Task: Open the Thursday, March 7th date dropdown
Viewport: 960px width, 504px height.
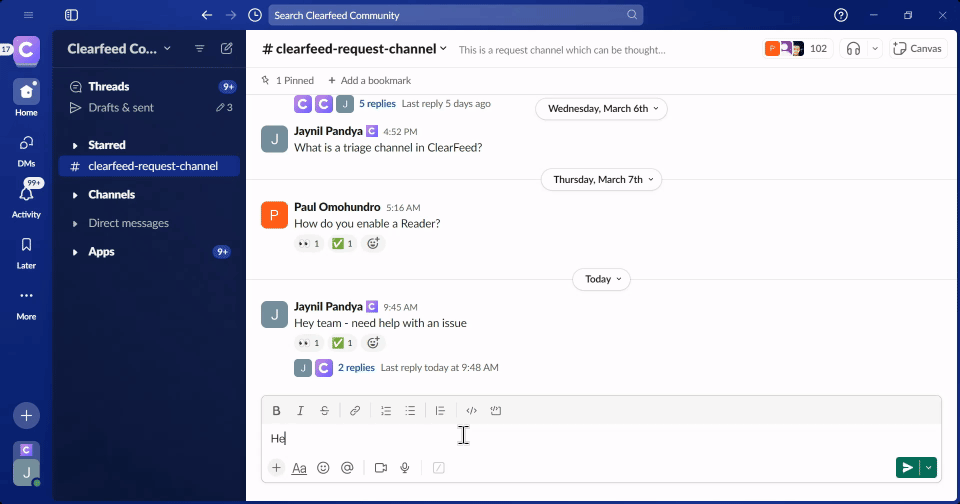Action: pyautogui.click(x=601, y=180)
